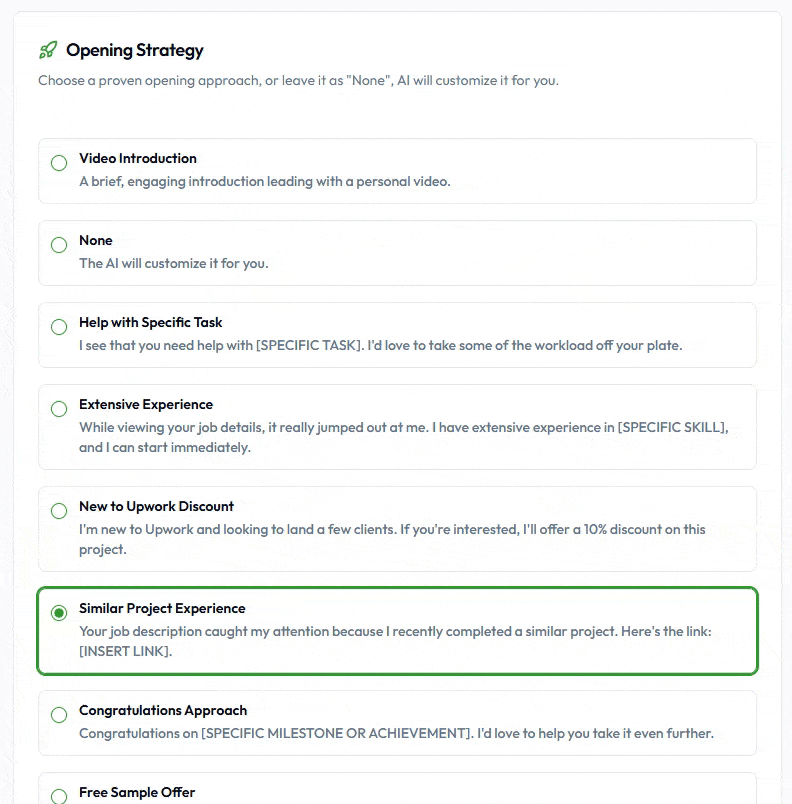Click the "Congratulations Approach" option title
Viewport: 792px width, 804px height.
click(x=163, y=710)
